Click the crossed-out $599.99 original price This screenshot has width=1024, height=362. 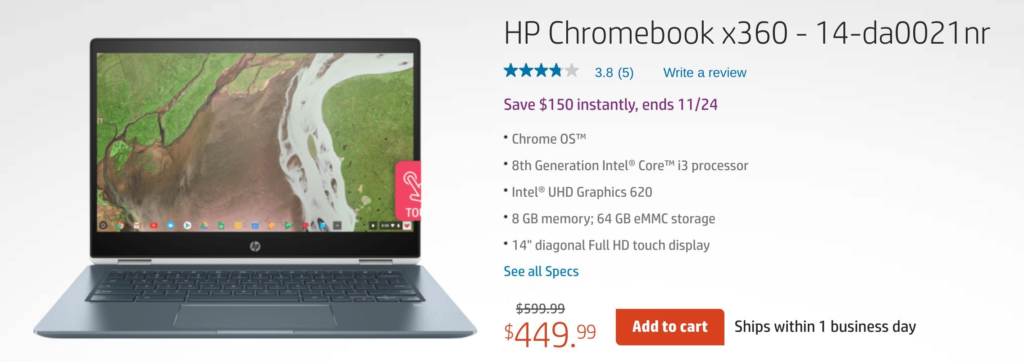coord(540,308)
